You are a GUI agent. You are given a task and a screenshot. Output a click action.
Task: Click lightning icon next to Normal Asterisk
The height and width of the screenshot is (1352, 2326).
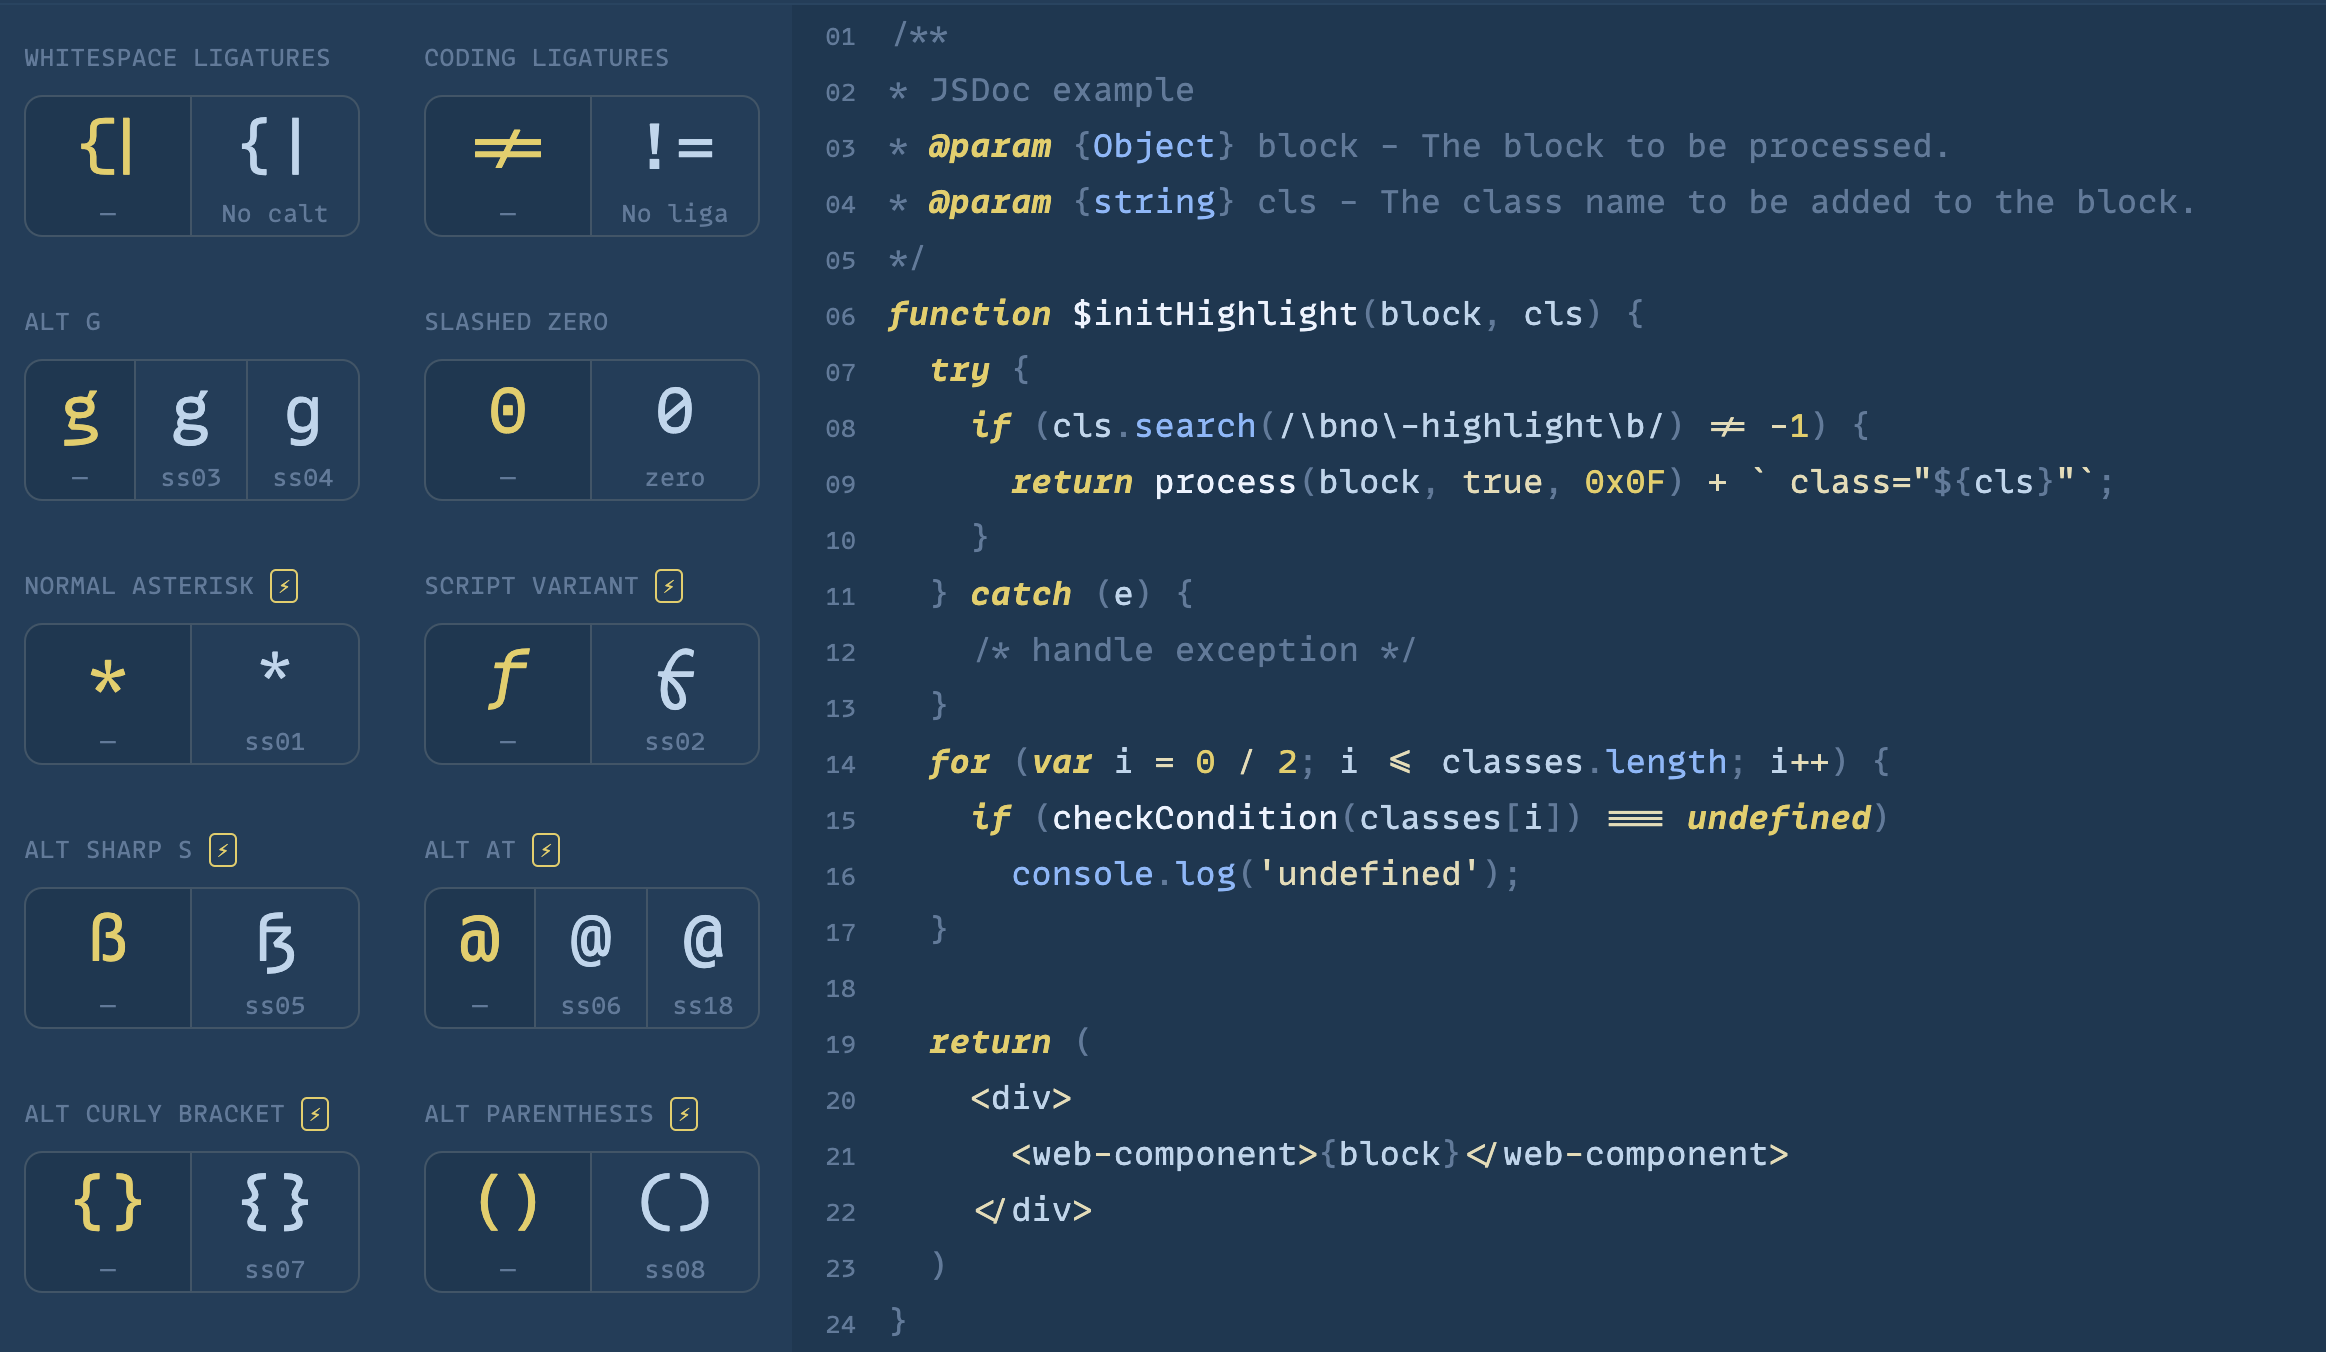284,586
